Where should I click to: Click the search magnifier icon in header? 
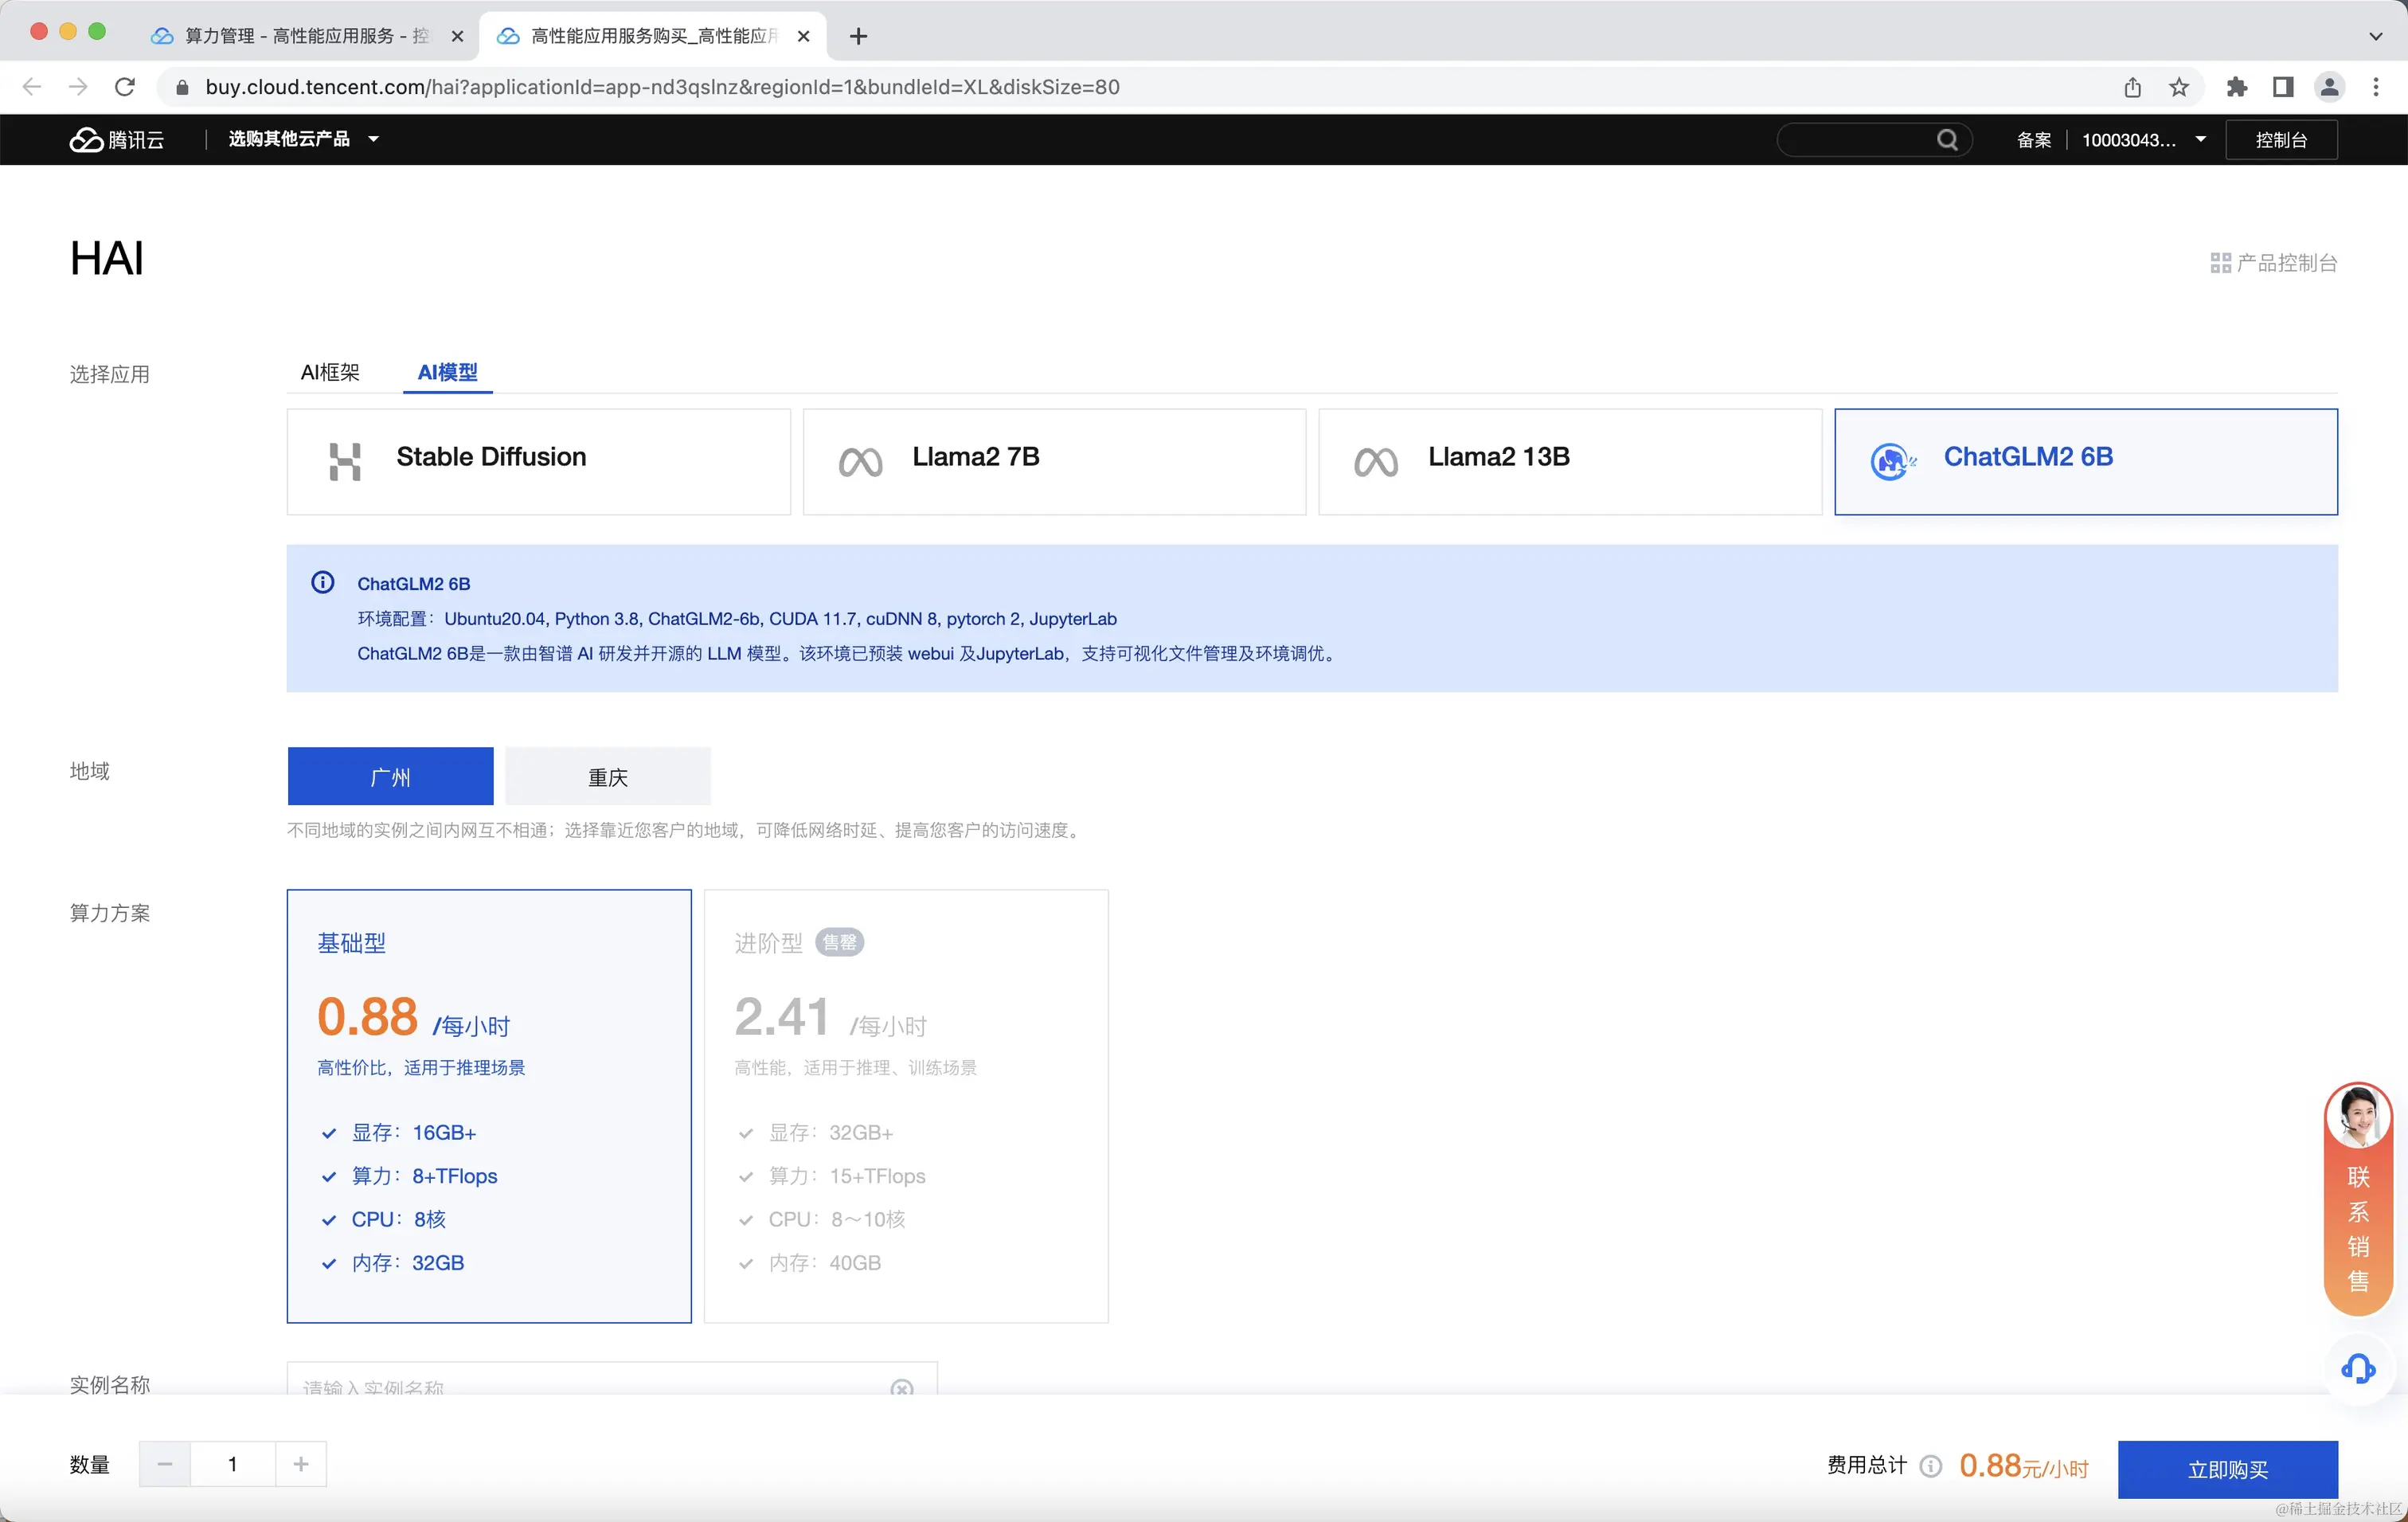(1946, 140)
